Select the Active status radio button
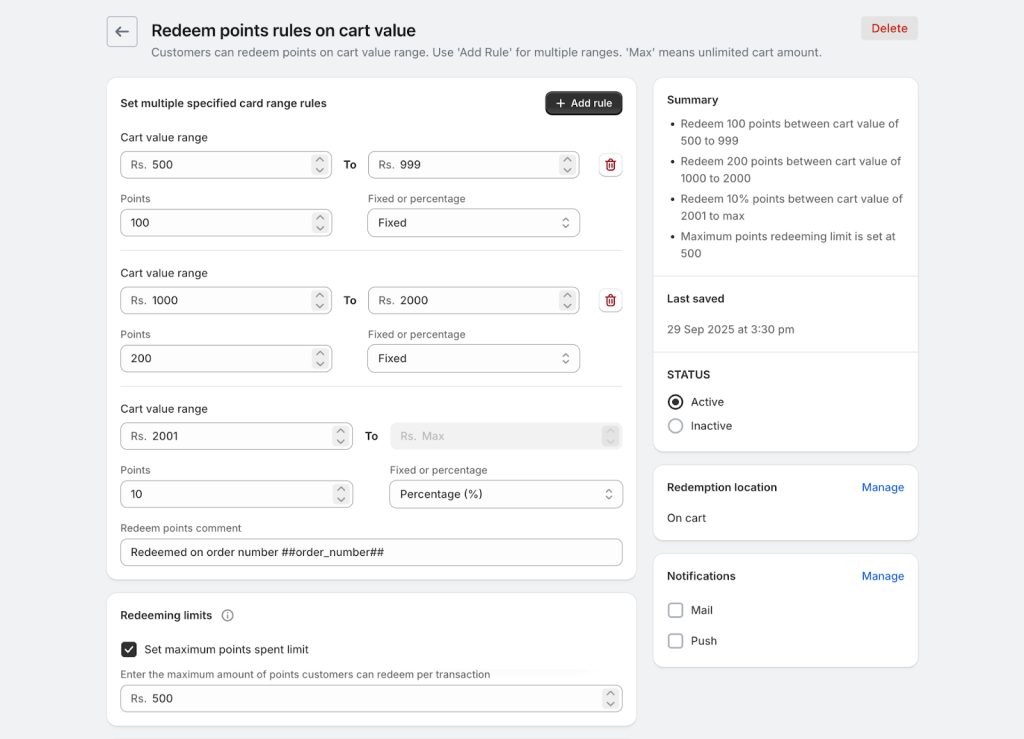 (x=676, y=402)
